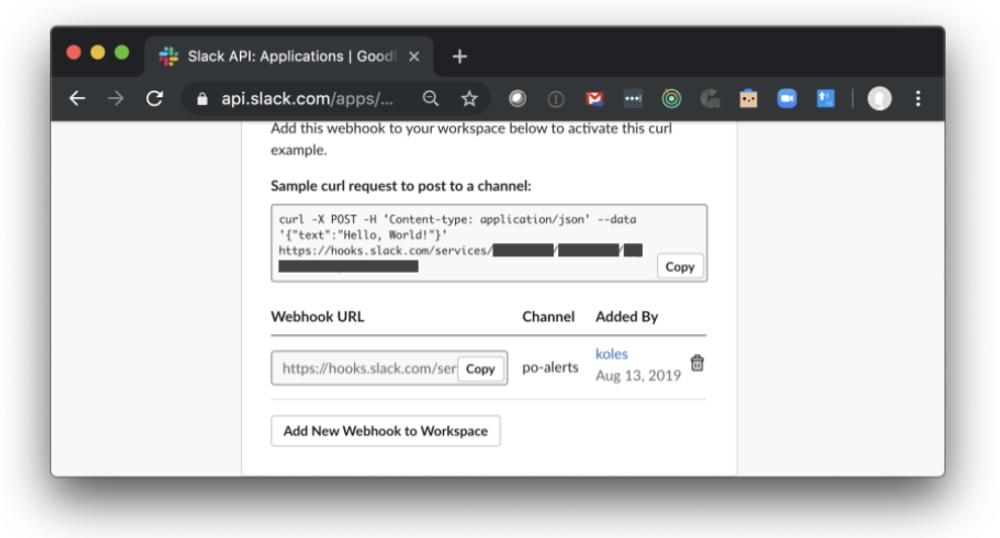The height and width of the screenshot is (538, 1000).
Task: Delete the po-alerts webhook with trash icon
Action: click(697, 363)
